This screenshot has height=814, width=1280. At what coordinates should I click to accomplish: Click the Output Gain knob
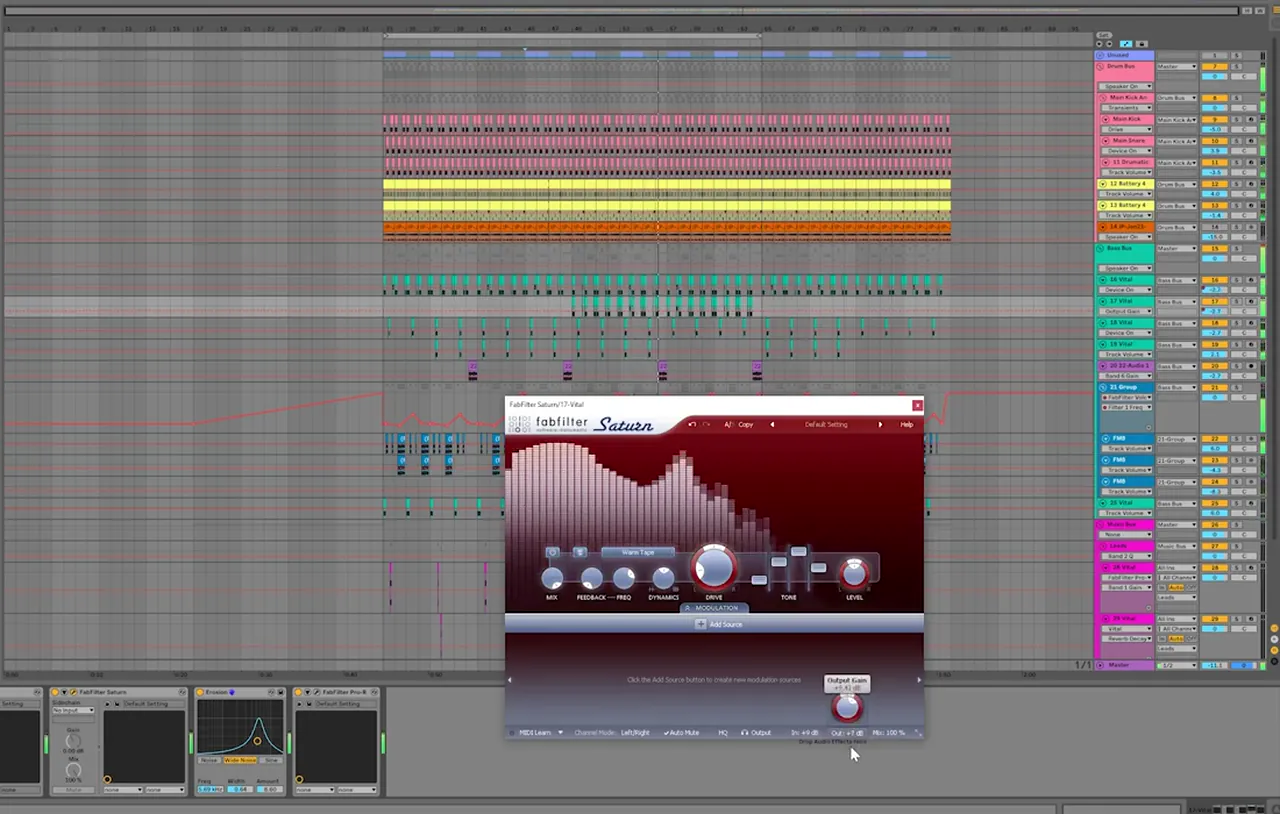(x=847, y=707)
